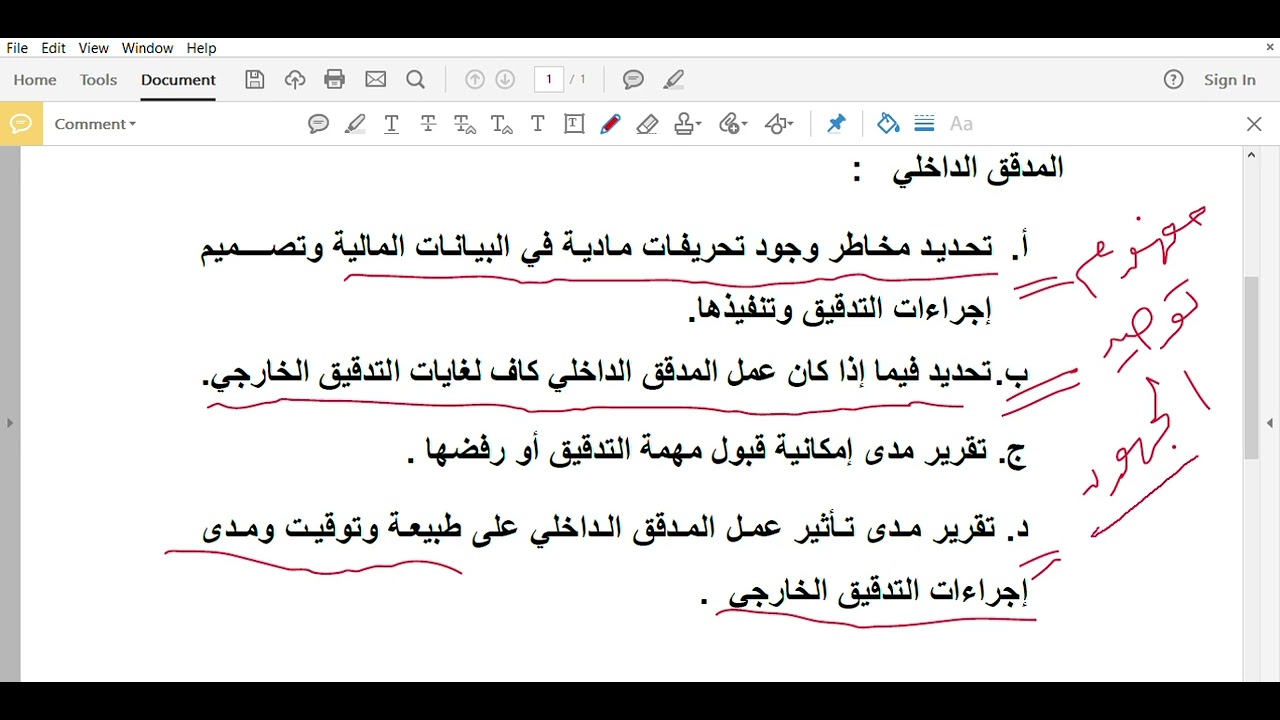The height and width of the screenshot is (720, 1280).
Task: Select the pencil drawing tool
Action: 611,124
